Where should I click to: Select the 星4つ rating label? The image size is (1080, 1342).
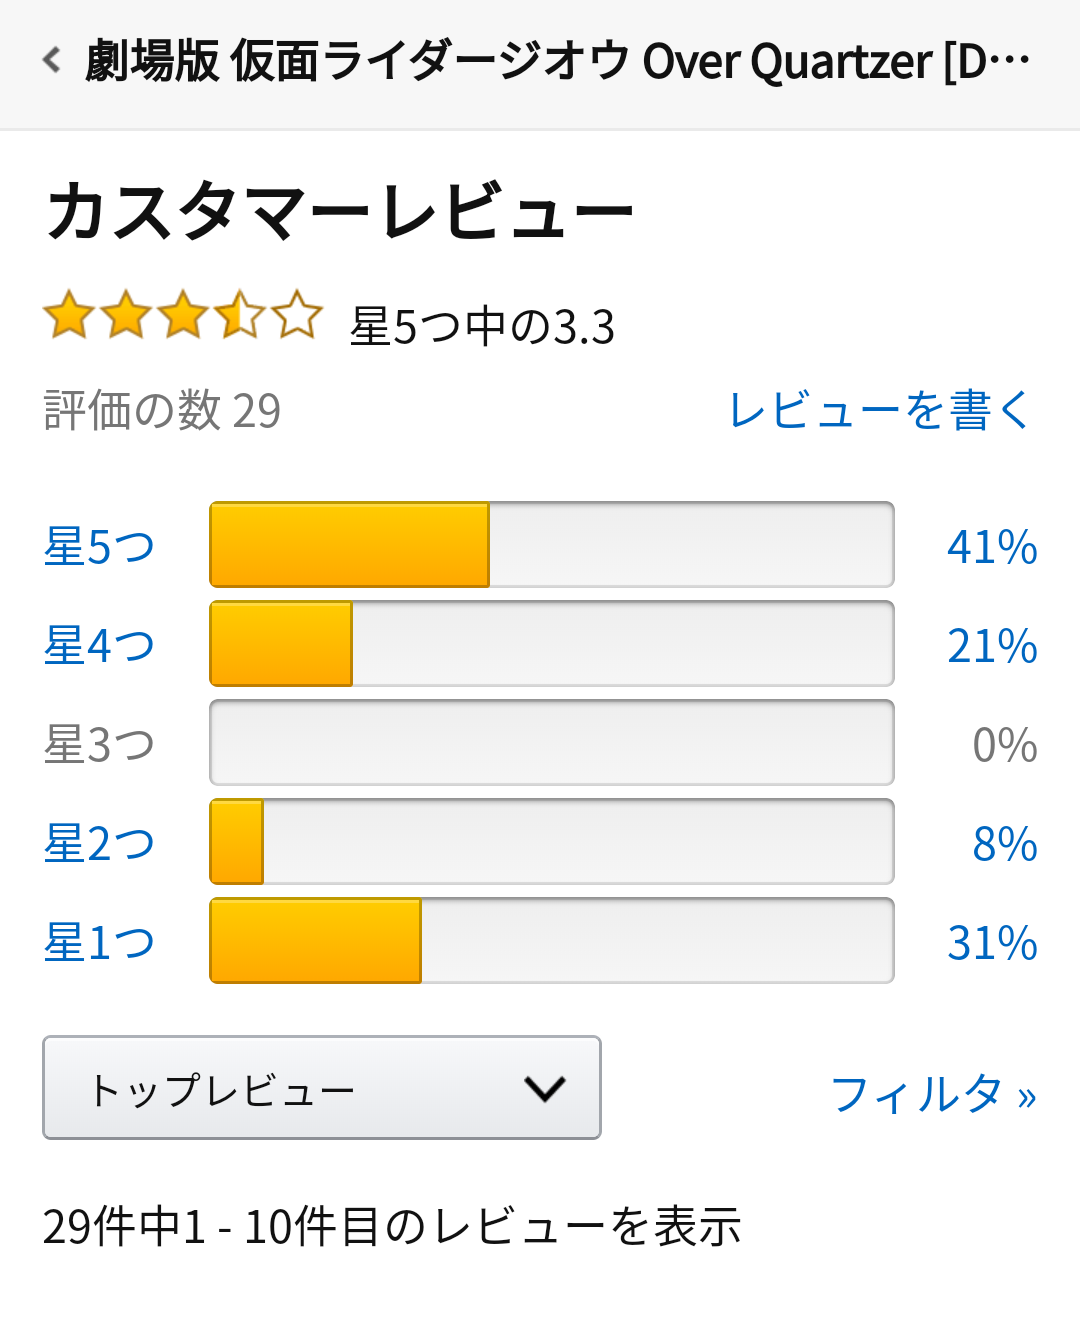tap(99, 645)
